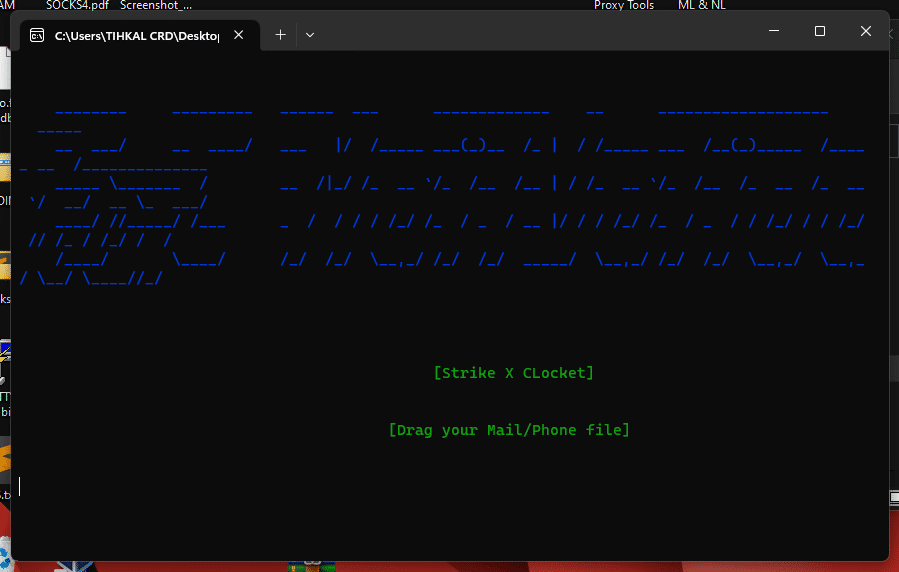Maximize the terminal window
899x572 pixels.
click(x=820, y=31)
